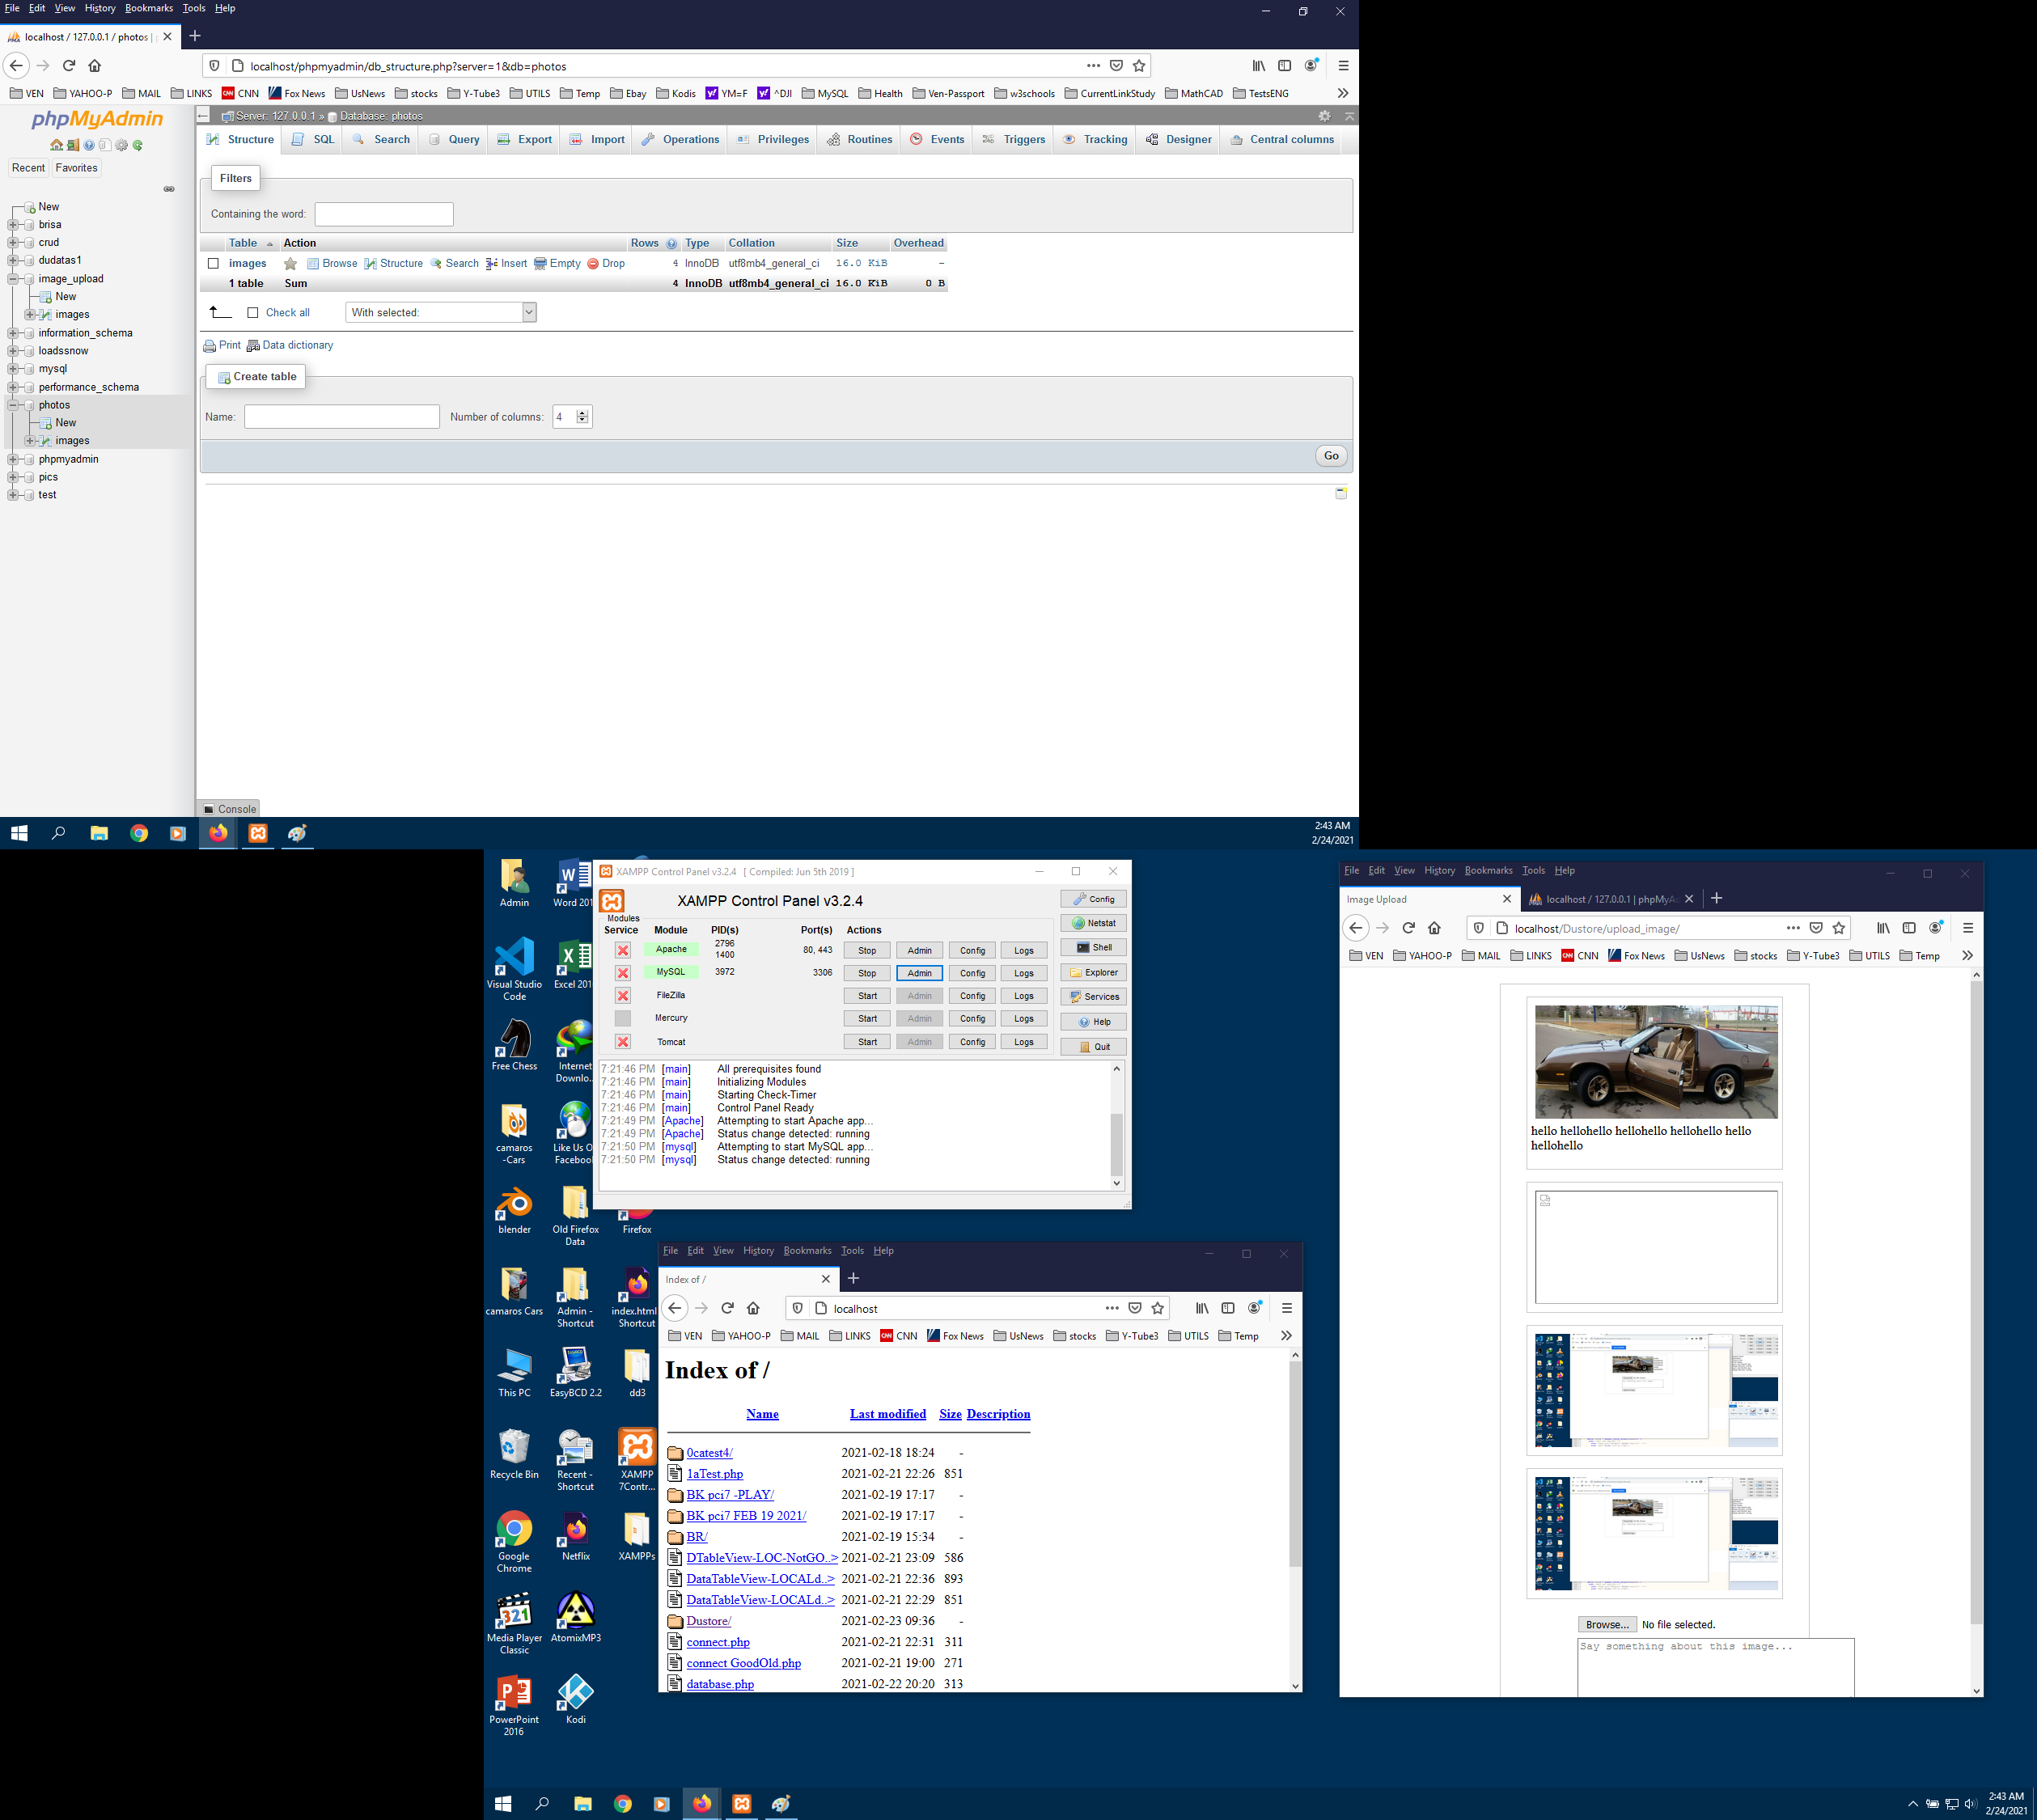Screen dimensions: 2037x1820
Task: Open the Print icon link
Action: pyautogui.click(x=209, y=346)
